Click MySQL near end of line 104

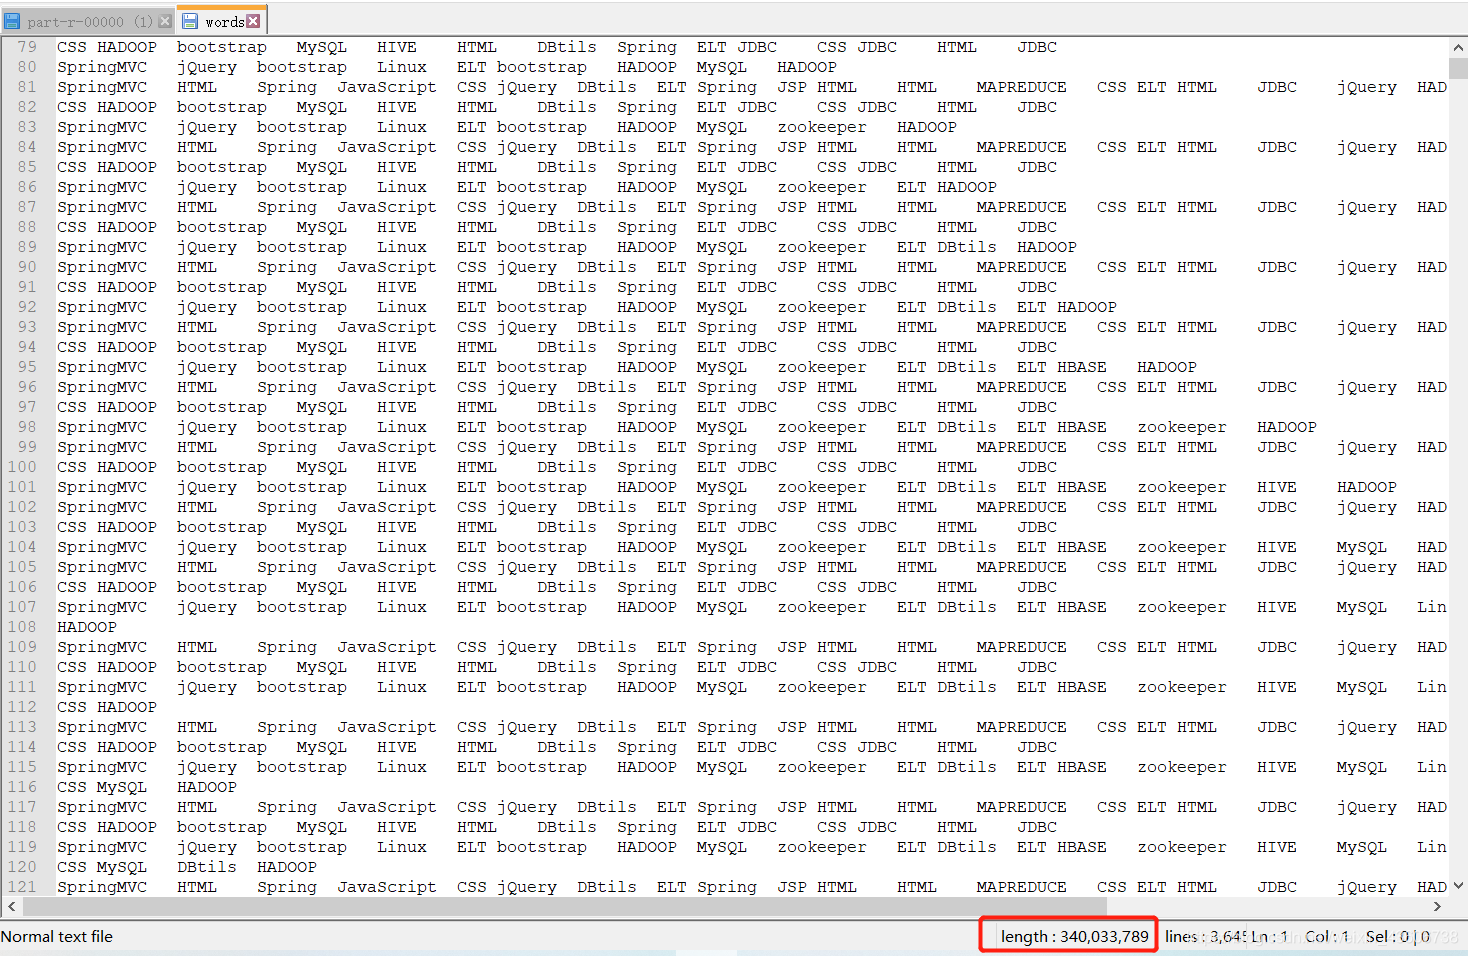1362,547
